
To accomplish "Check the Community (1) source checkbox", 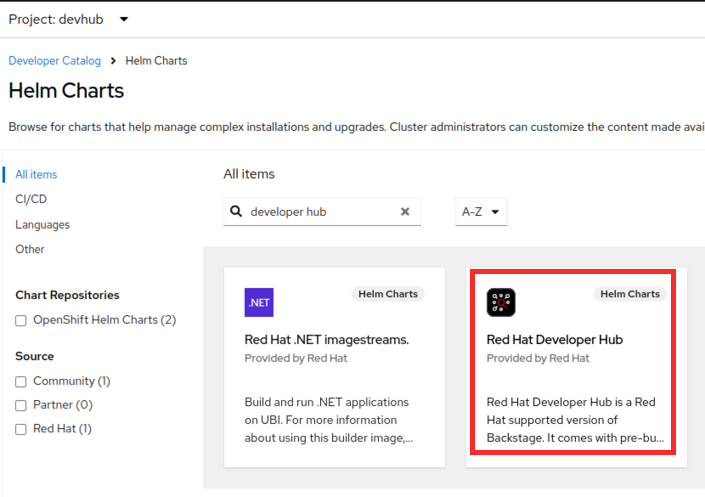I will click(x=21, y=382).
